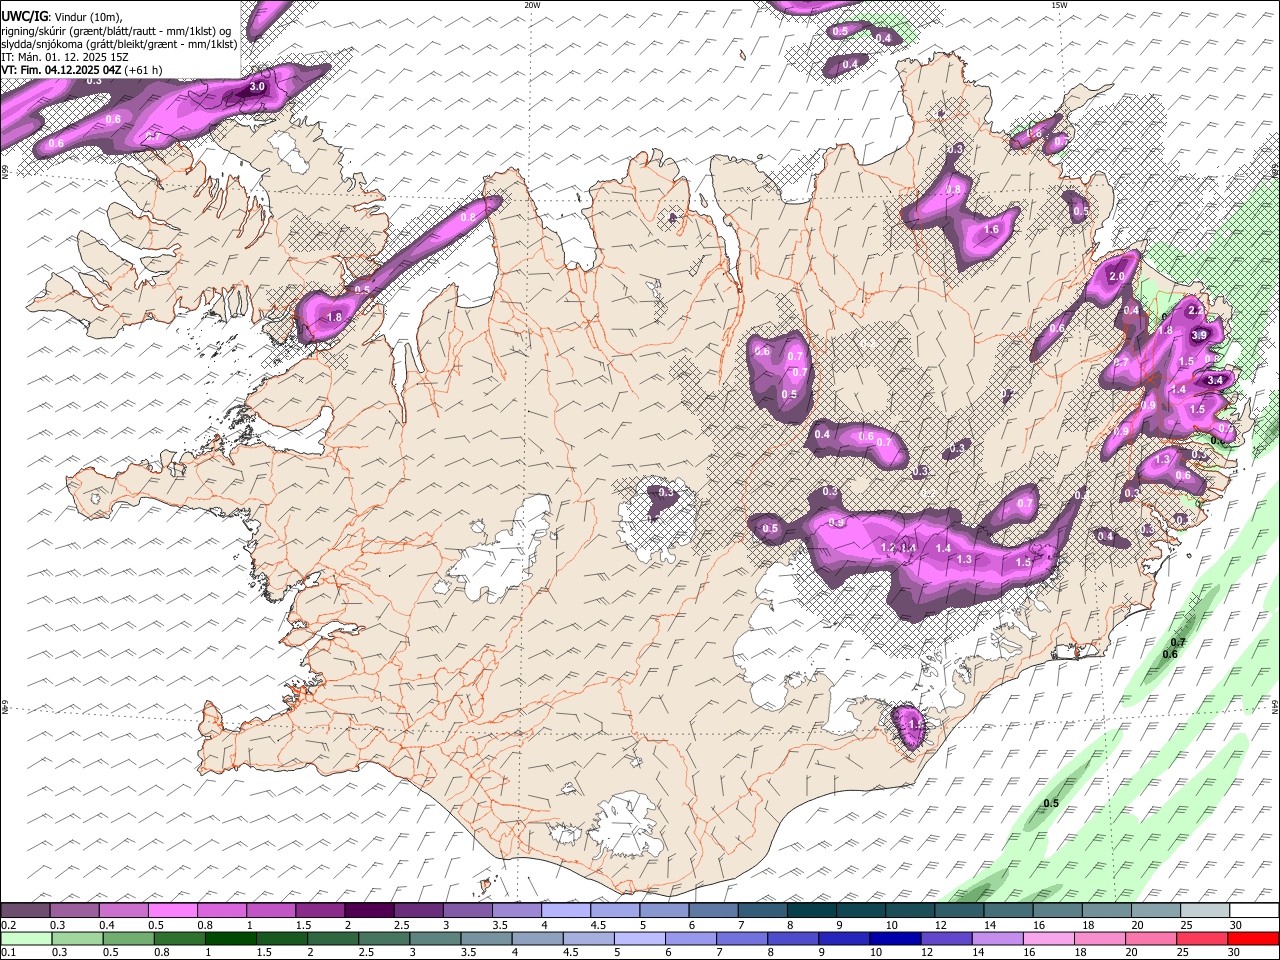Select the 'VT: Fim. 04.12.2025 04Z (+61 h)' line
Image resolution: width=1280 pixels, height=960 pixels.
tap(82, 70)
